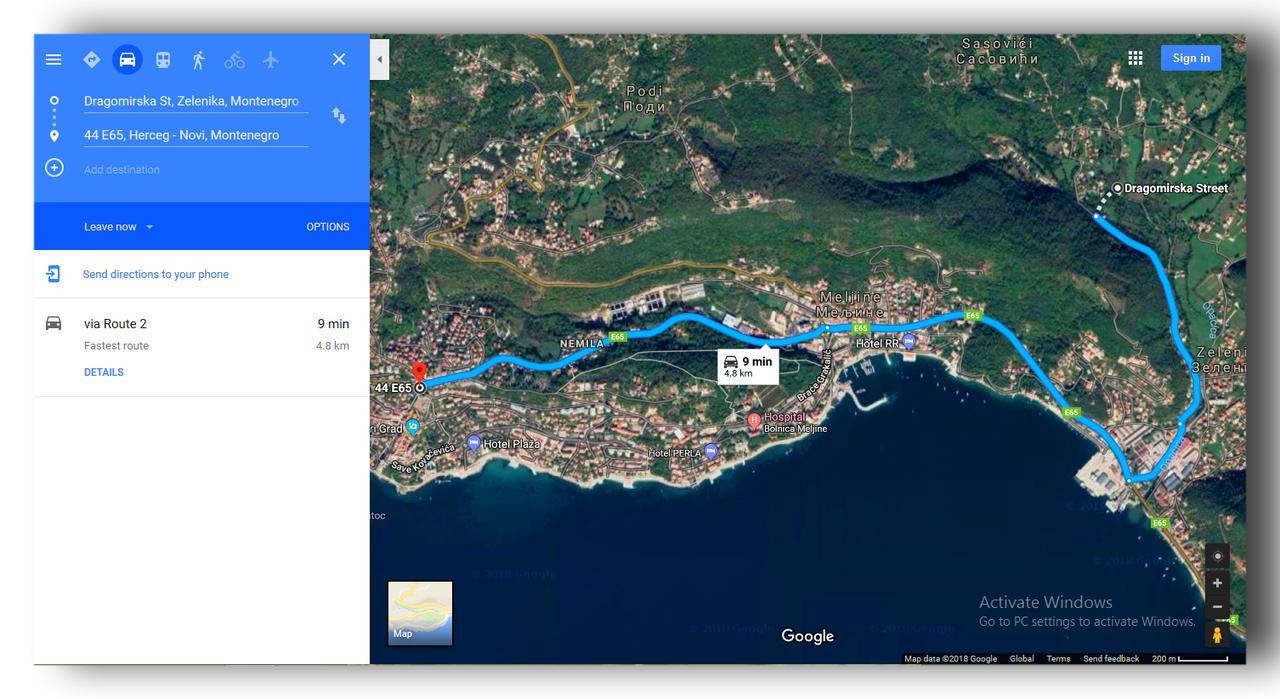
Task: Click the Add destination text
Action: [x=121, y=170]
